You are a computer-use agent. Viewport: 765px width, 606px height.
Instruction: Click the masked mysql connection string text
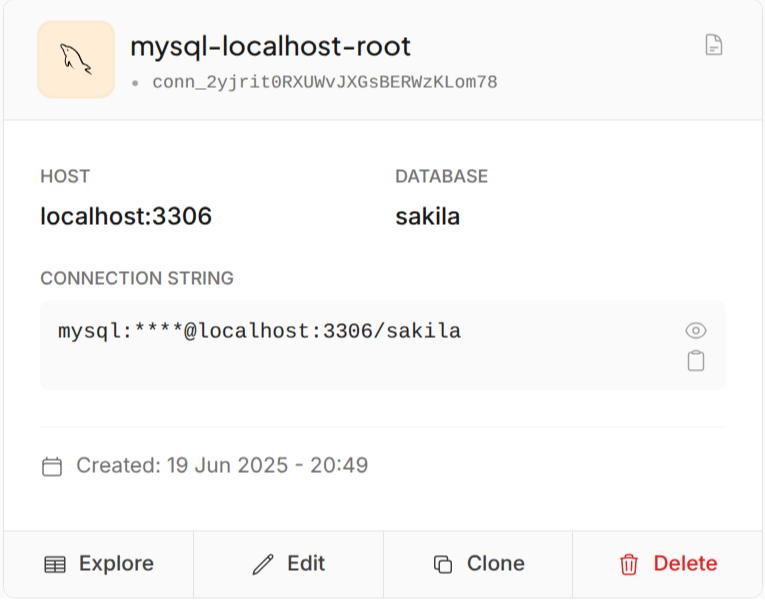pos(260,331)
